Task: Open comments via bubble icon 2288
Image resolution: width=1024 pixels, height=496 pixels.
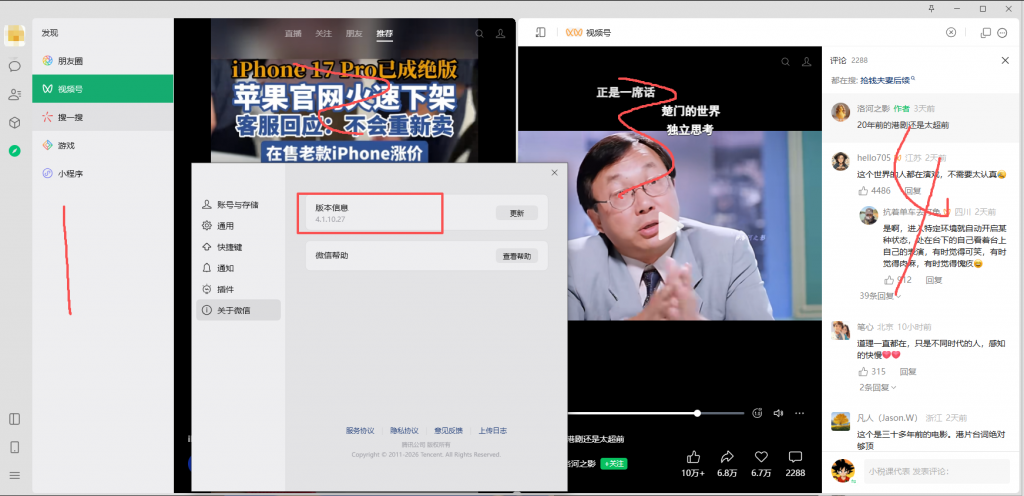Action: (x=795, y=463)
